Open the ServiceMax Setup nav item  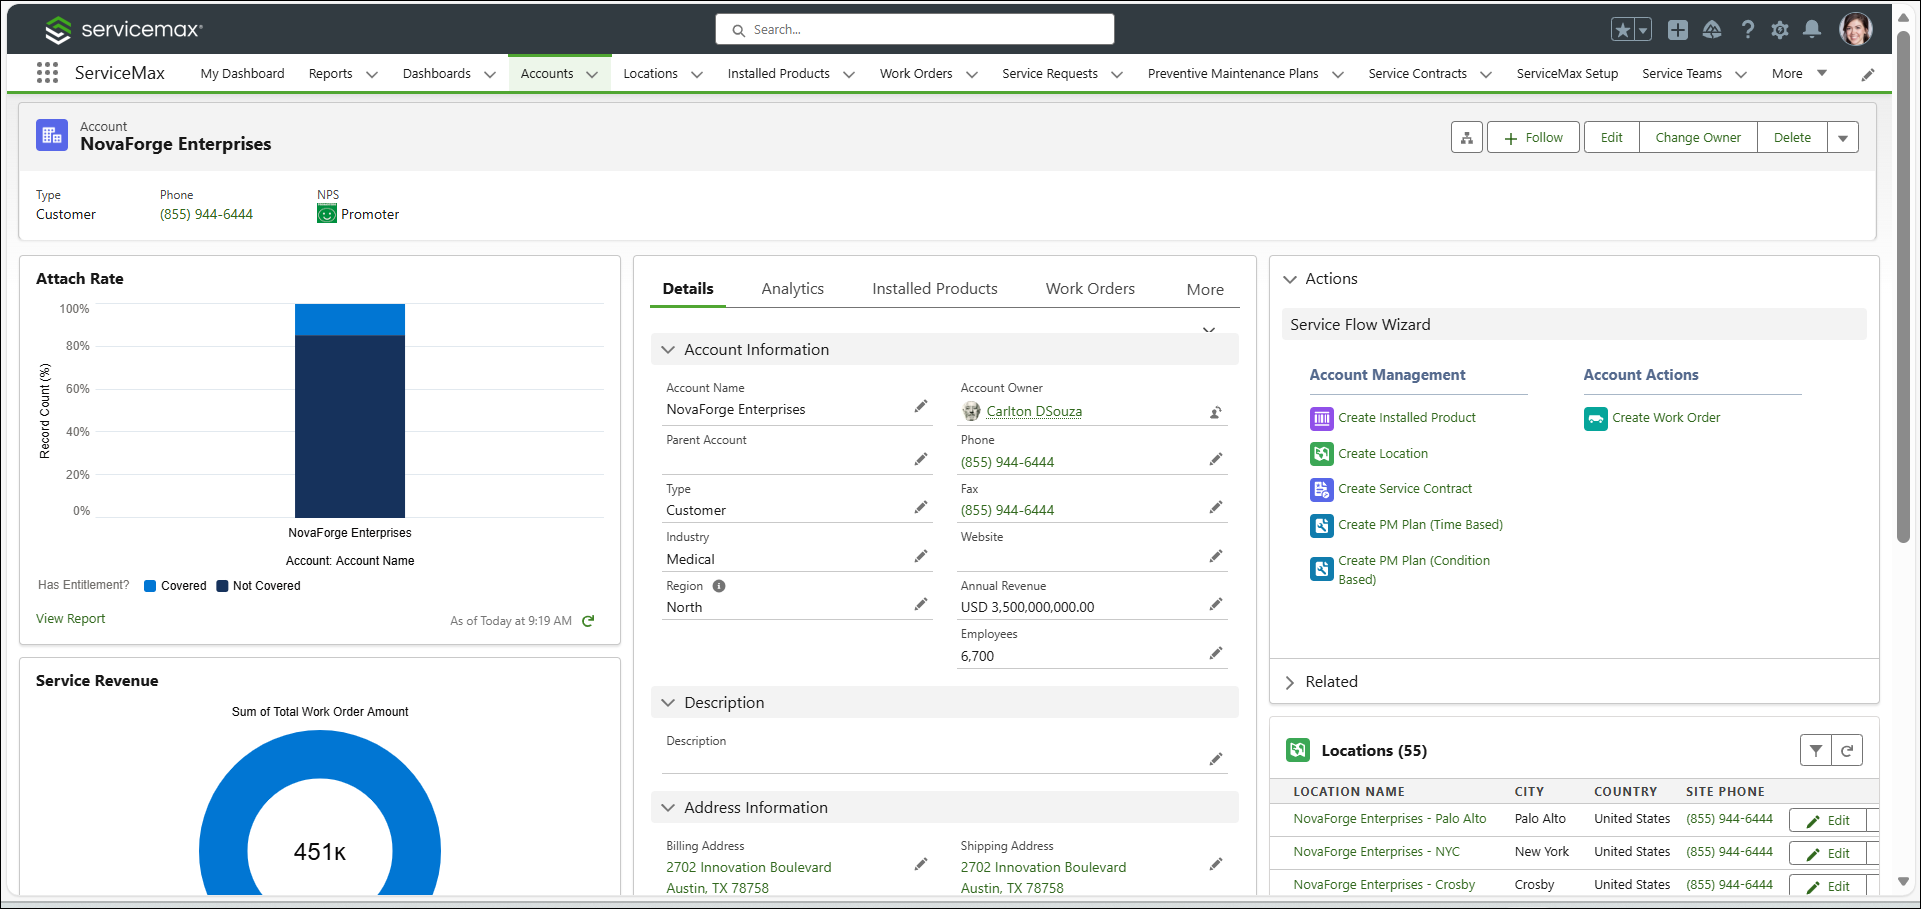[1567, 74]
